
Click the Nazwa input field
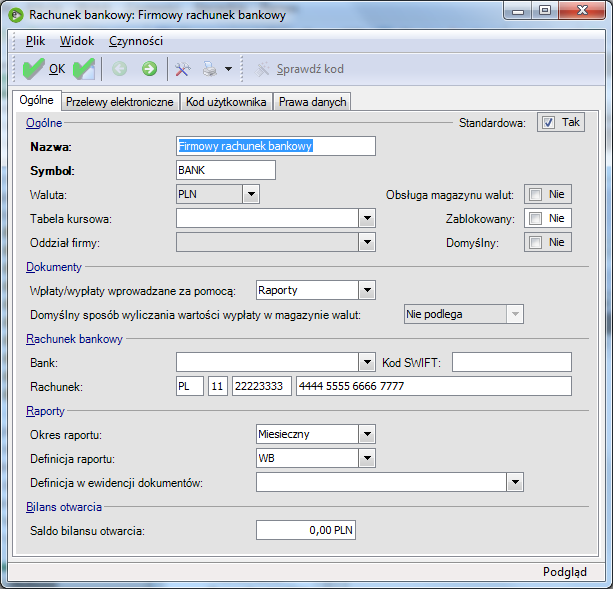pyautogui.click(x=276, y=146)
